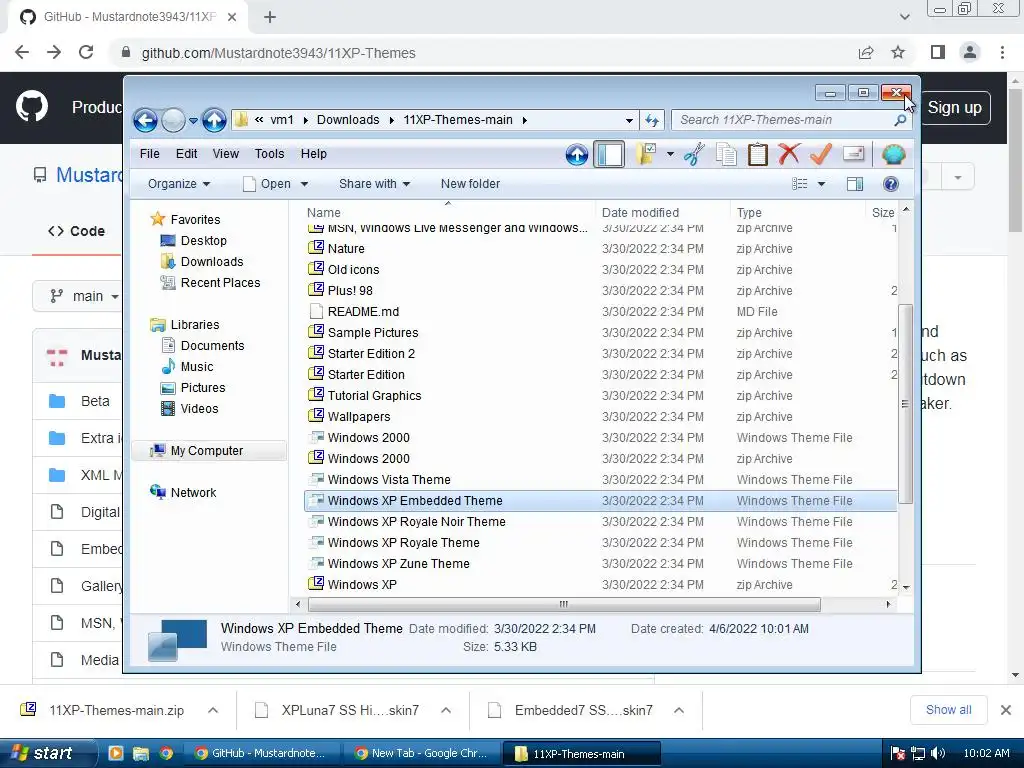Click the red X Delete icon

[x=789, y=155]
